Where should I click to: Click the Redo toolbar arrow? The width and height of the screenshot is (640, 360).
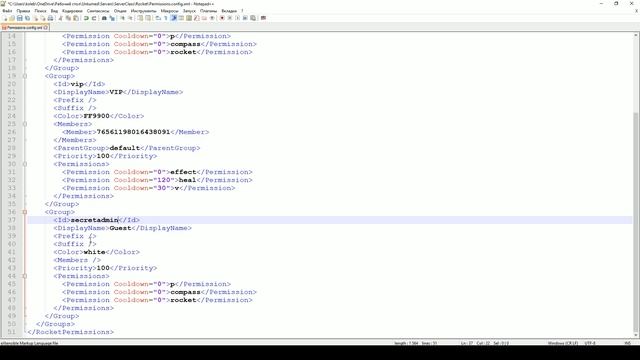[94, 18]
